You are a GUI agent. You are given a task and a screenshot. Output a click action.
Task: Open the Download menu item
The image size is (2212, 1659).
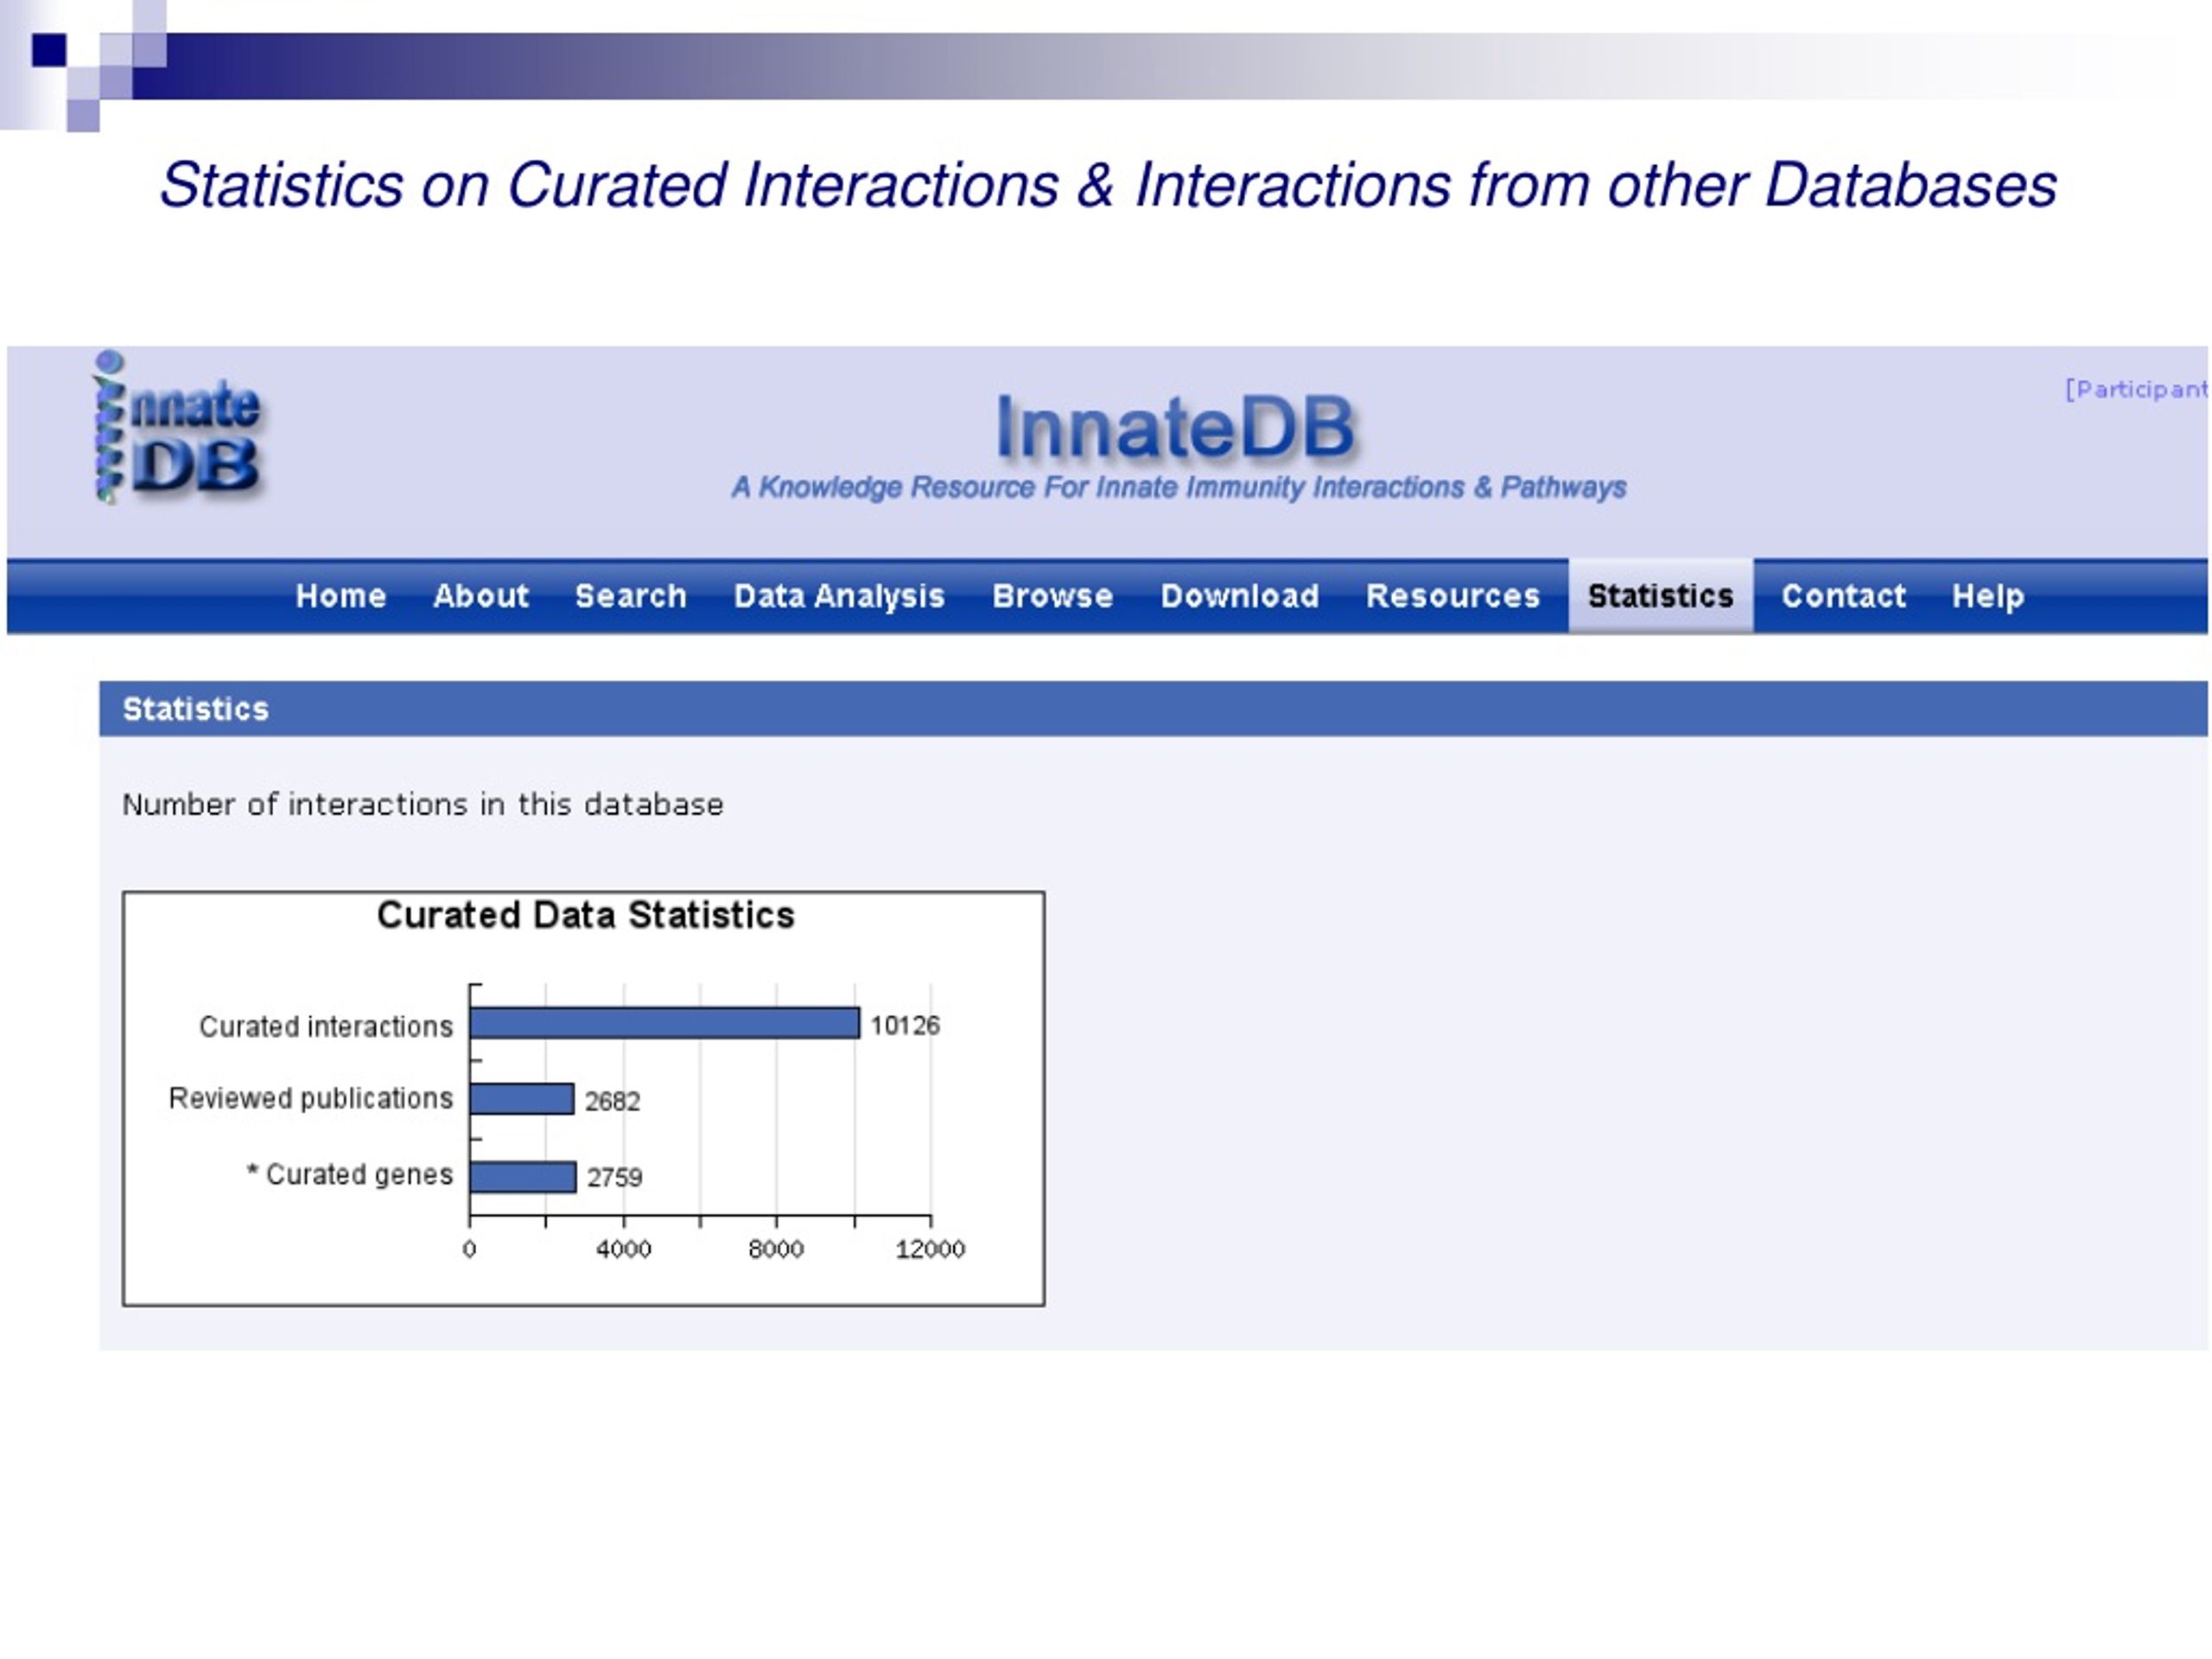[1240, 596]
